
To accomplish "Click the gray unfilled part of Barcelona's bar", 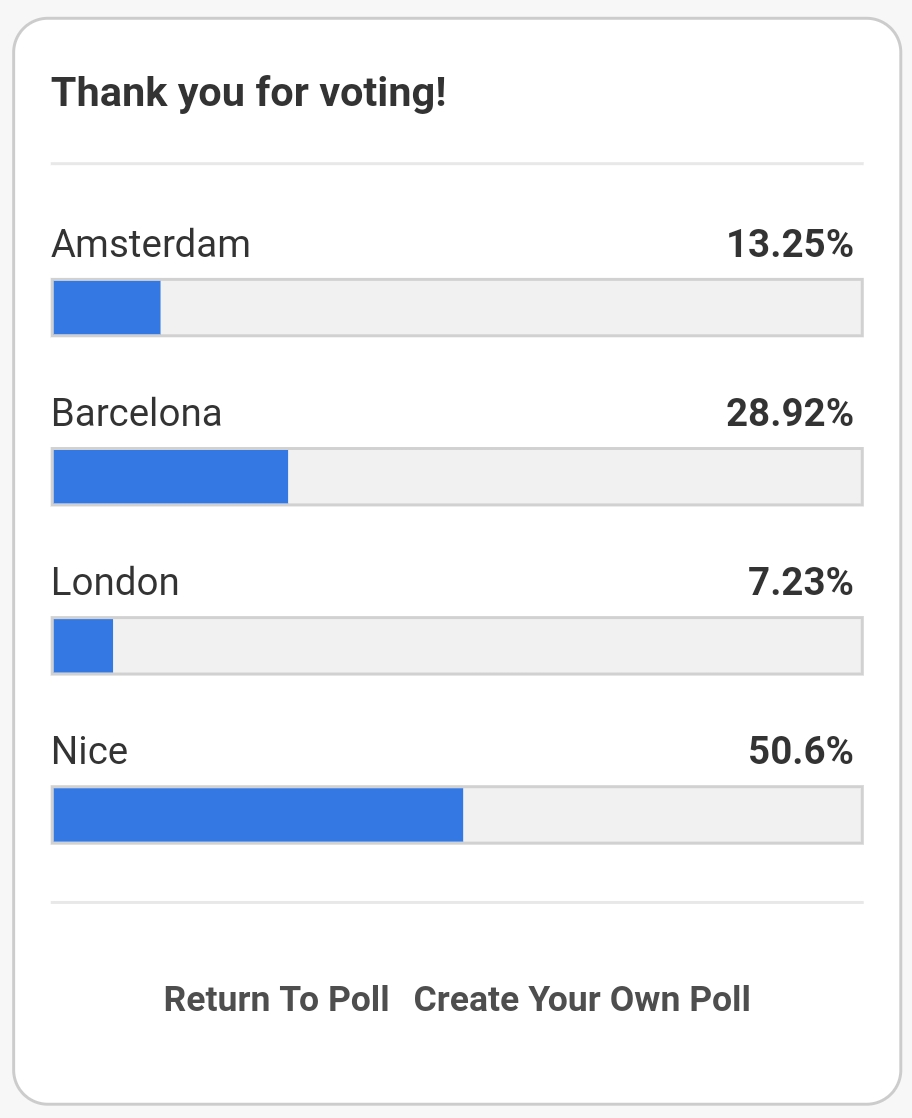I will pyautogui.click(x=574, y=477).
